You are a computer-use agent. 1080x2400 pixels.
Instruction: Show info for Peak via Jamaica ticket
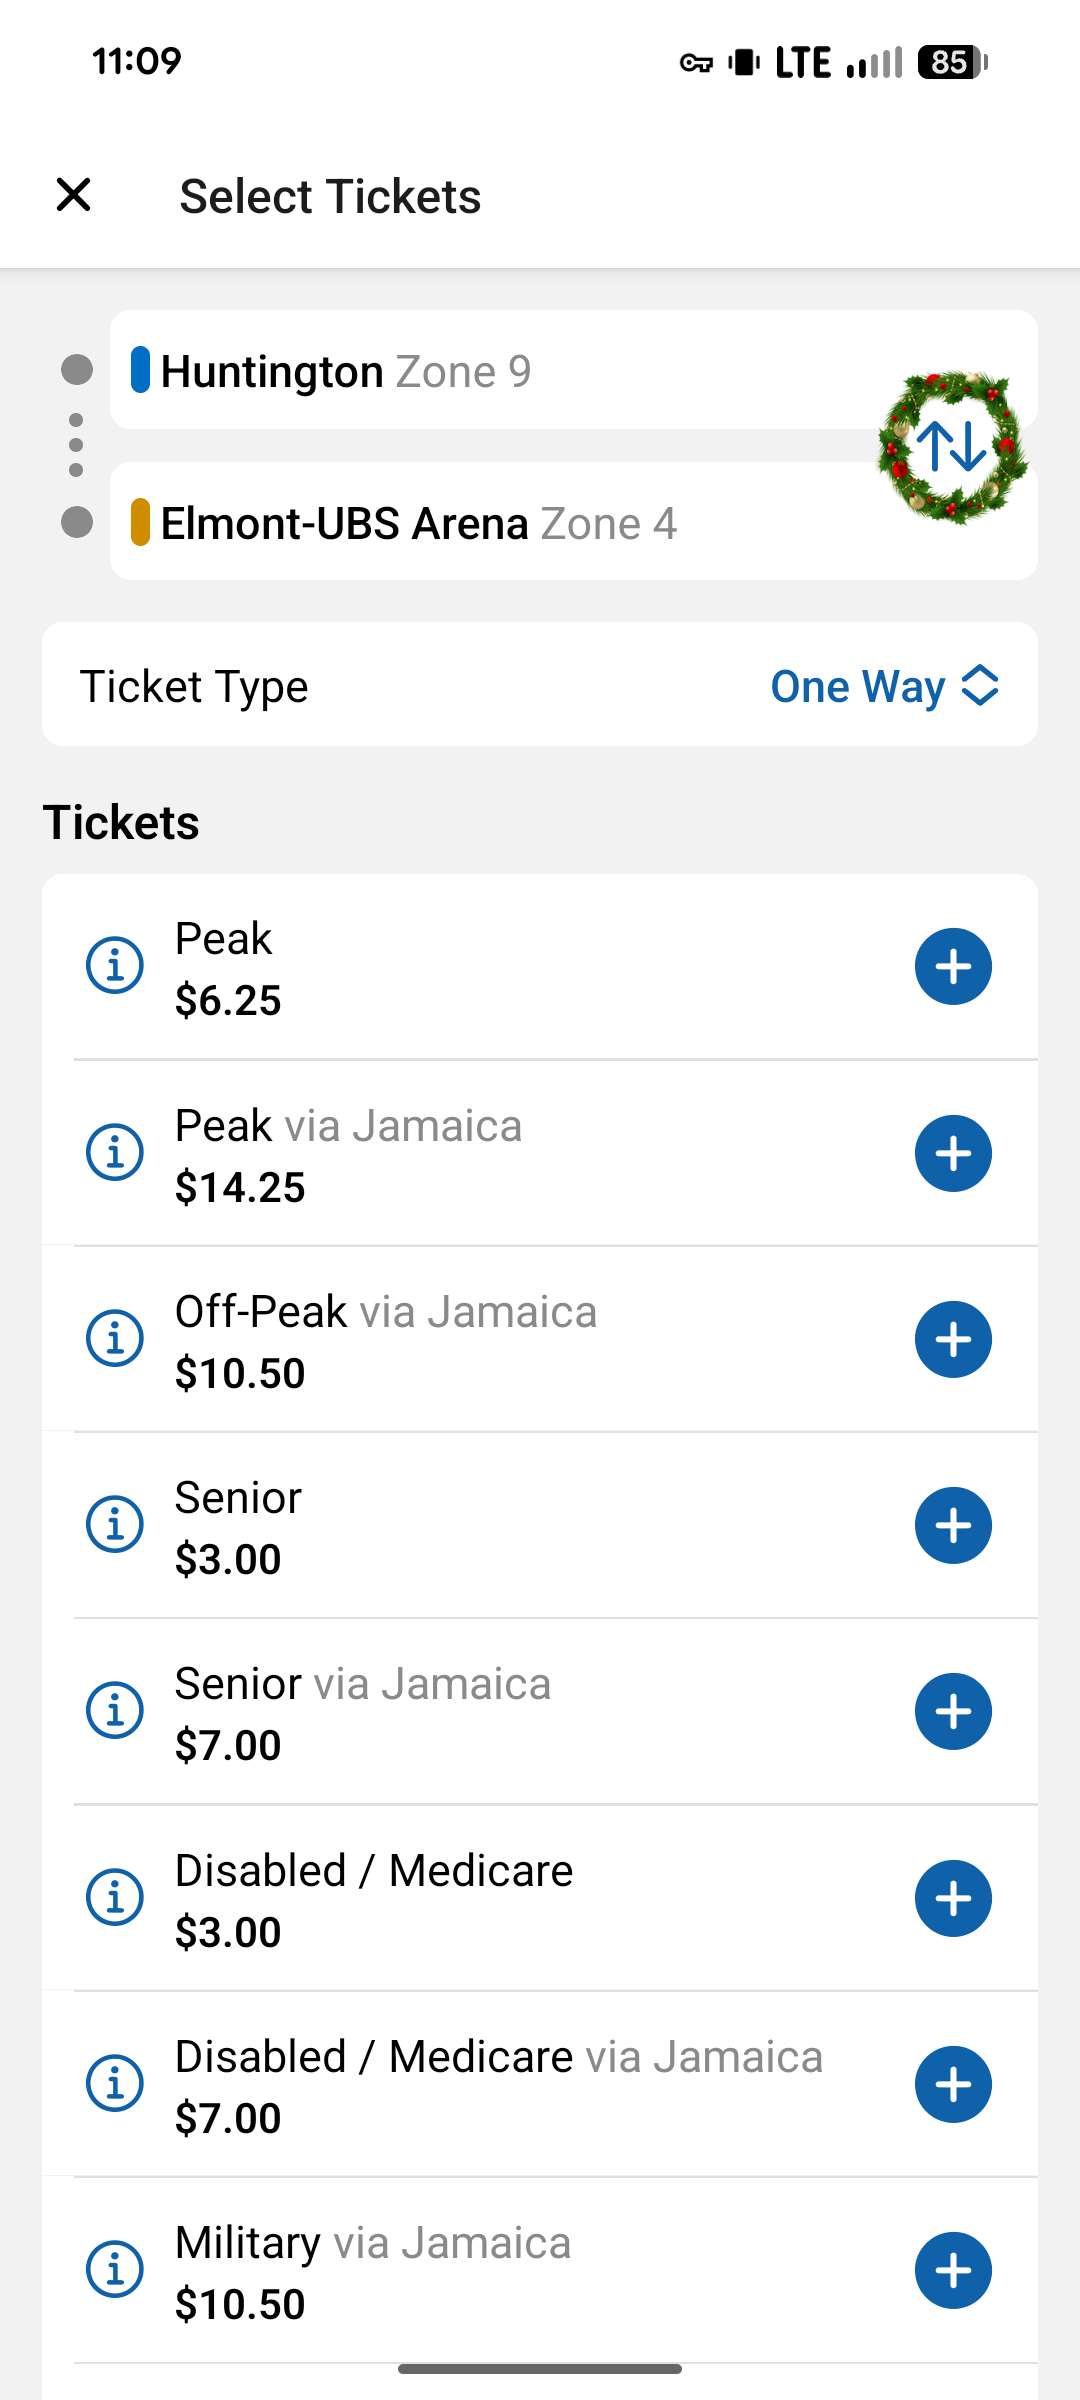[x=115, y=1153]
